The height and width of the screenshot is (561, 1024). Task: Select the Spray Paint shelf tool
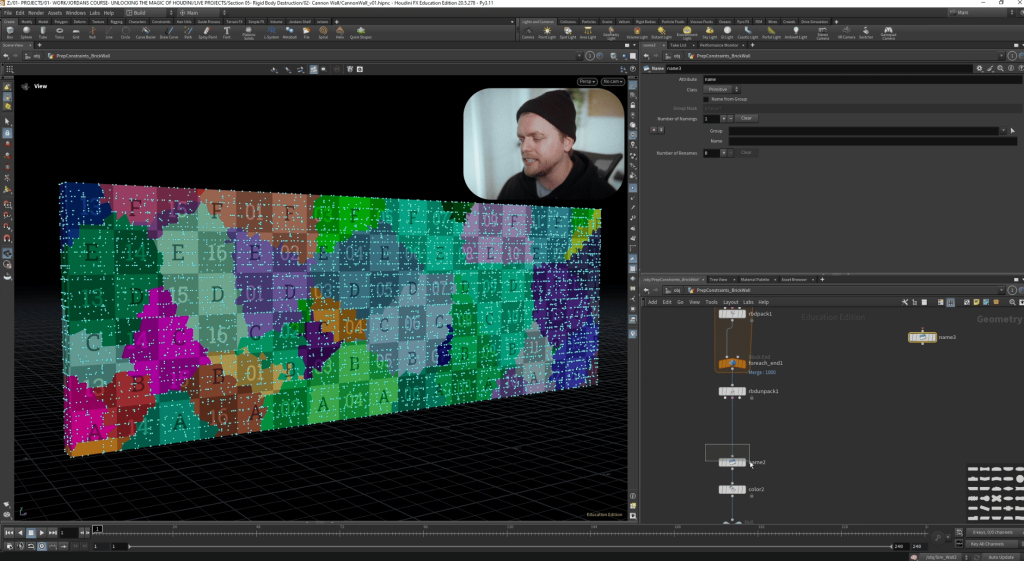tap(207, 32)
